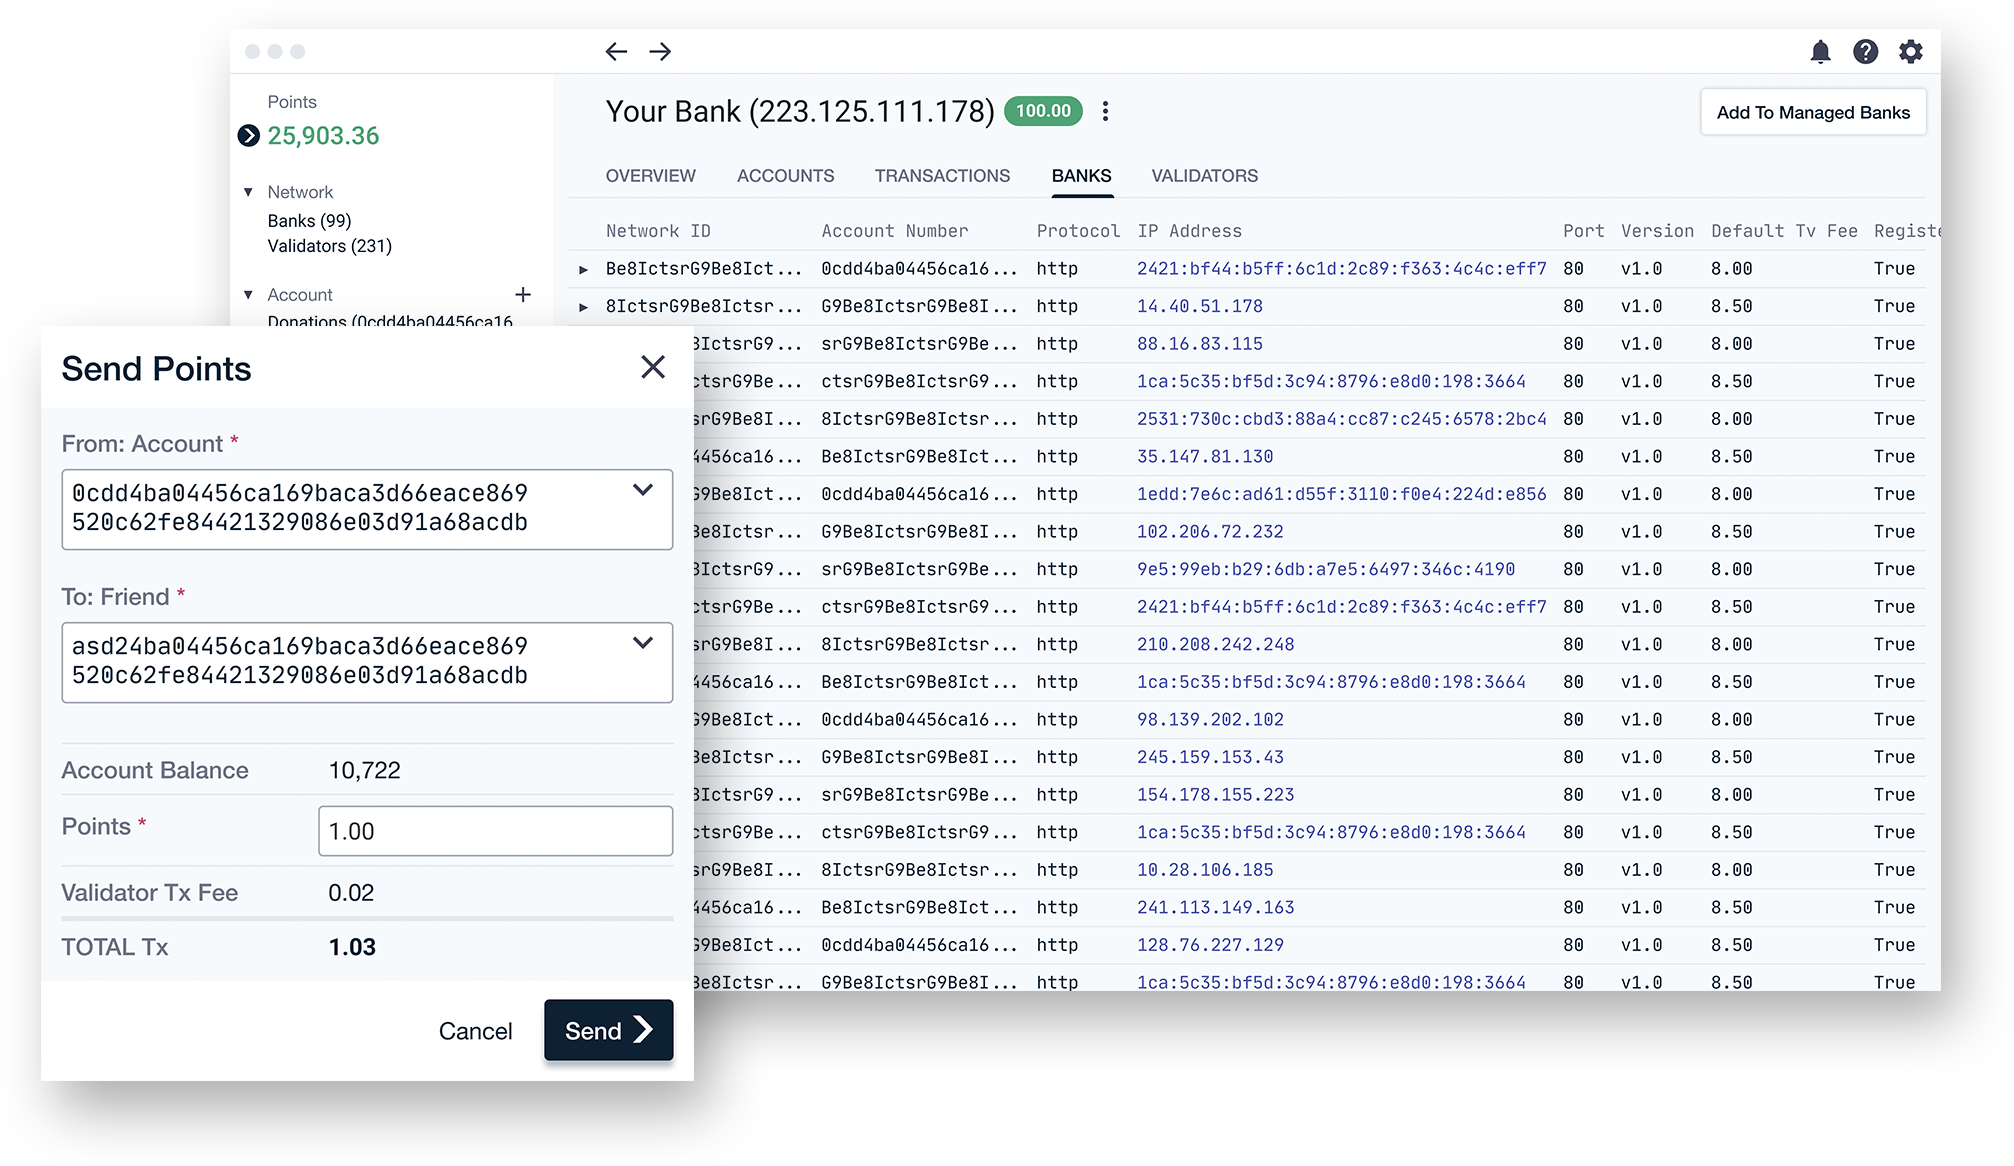
Task: Click the Send button
Action: pos(608,1030)
